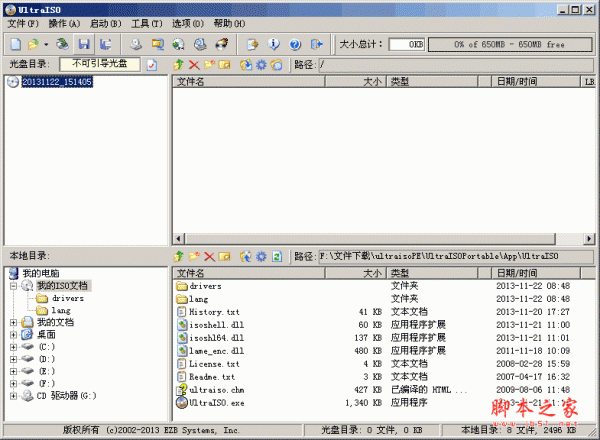The width and height of the screenshot is (600, 440).
Task: Open the 帮助(H) menu
Action: 229,24
